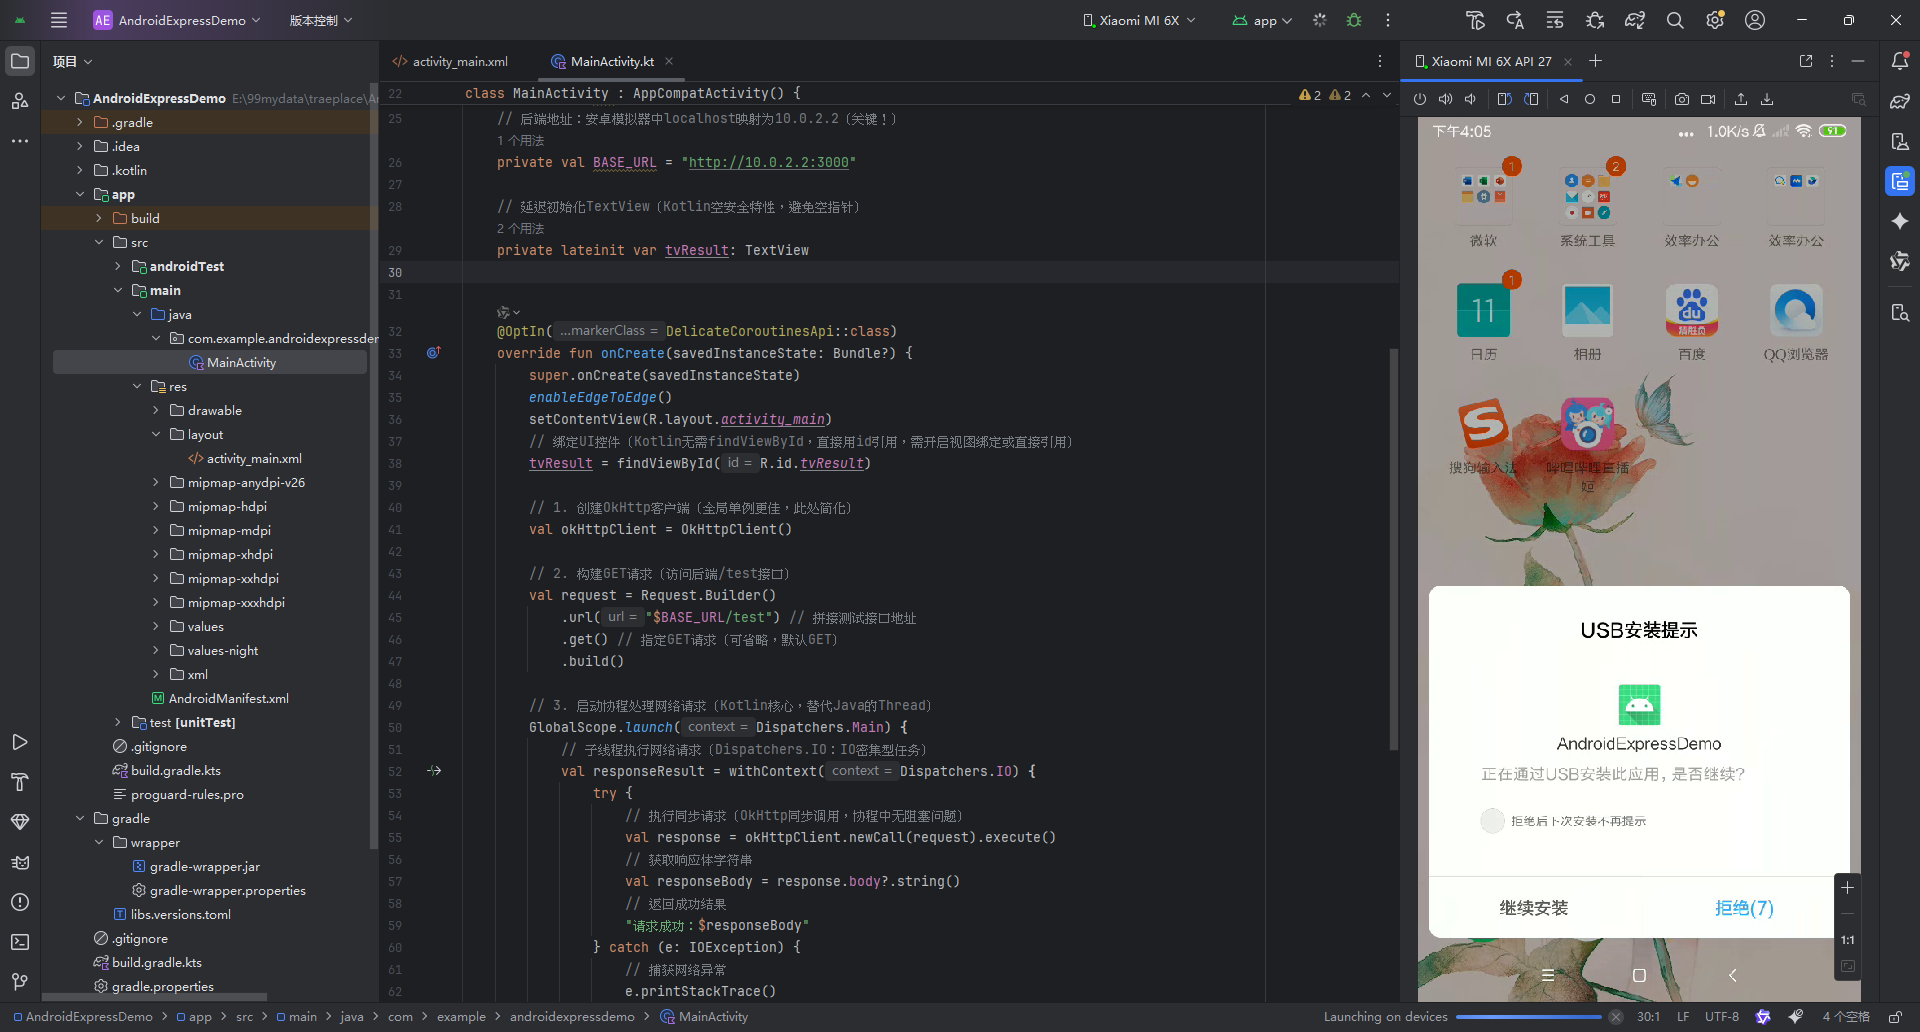Rotate the device left
Viewport: 1920px width, 1032px height.
[x=1505, y=99]
